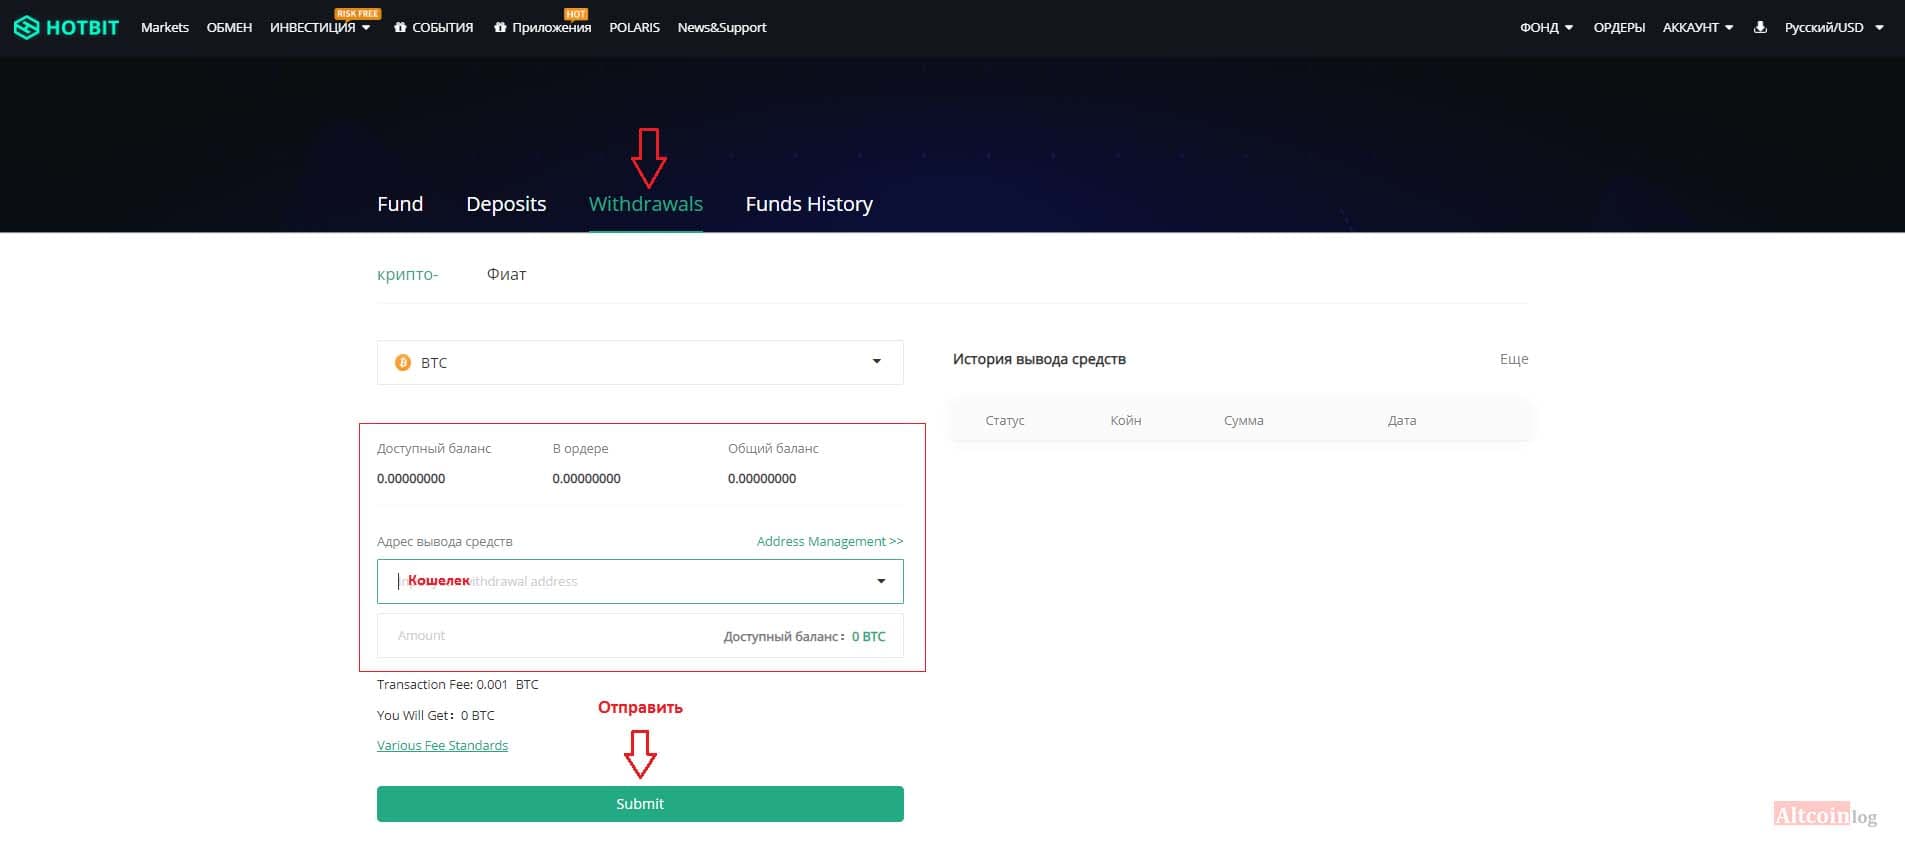This screenshot has width=1905, height=855.
Task: Click Еще in withdrawal history
Action: coord(1514,359)
